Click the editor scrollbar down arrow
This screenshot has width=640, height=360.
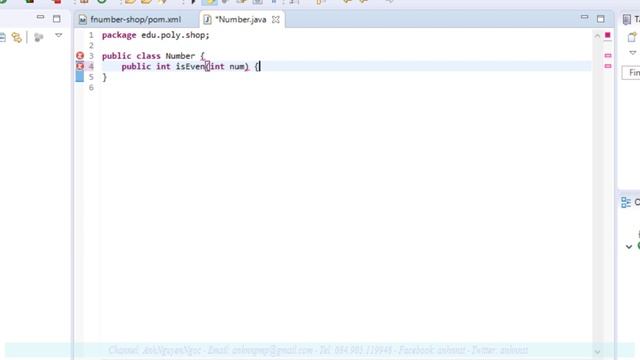click(597, 352)
